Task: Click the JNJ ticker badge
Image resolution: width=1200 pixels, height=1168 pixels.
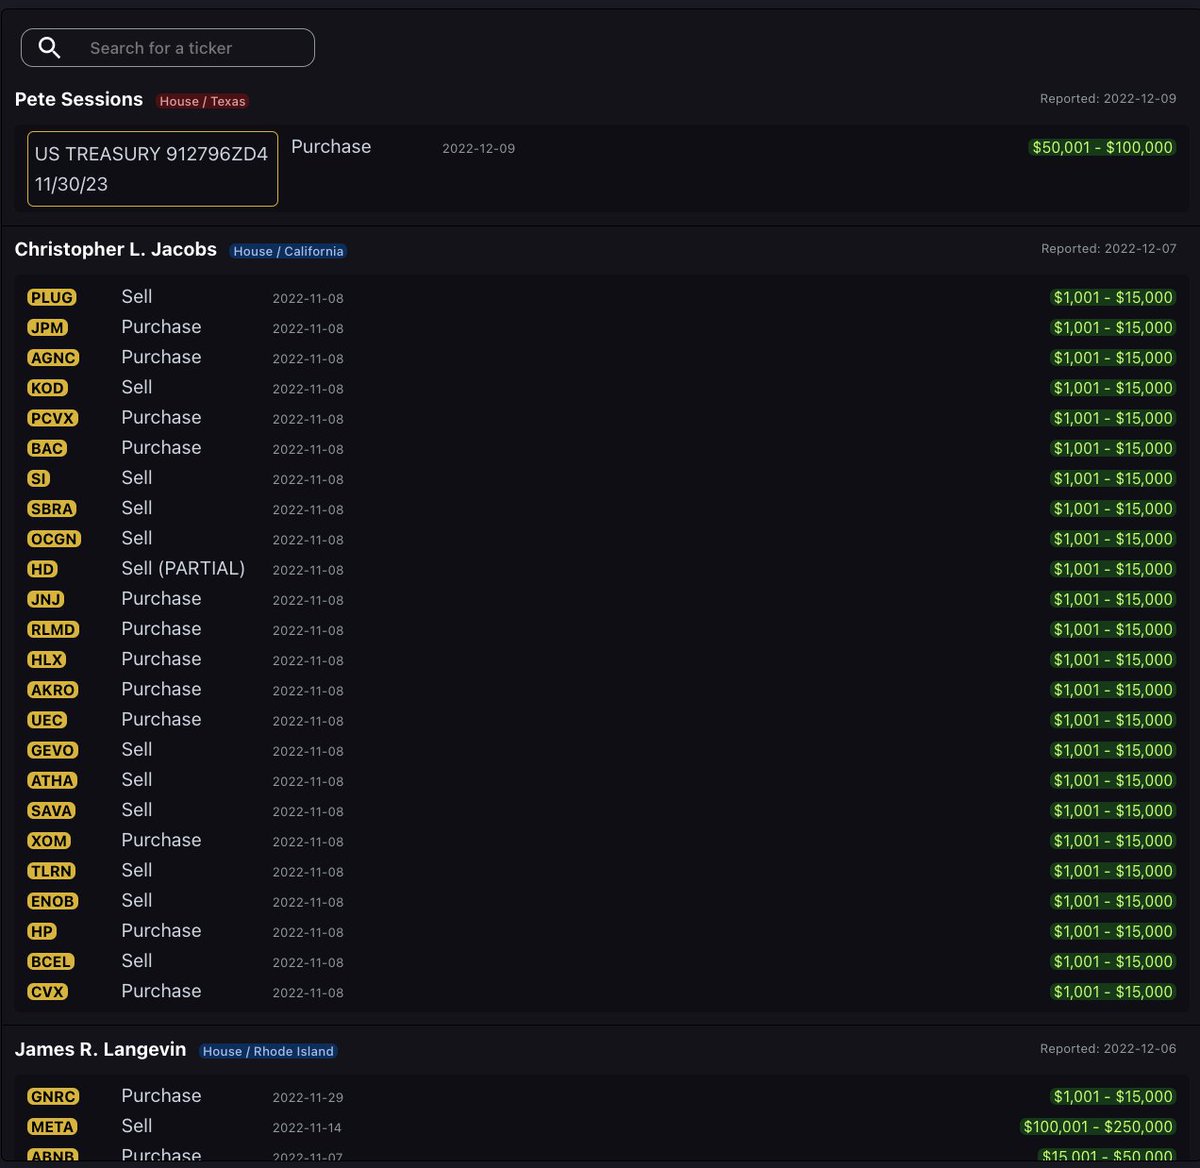Action: (46, 599)
